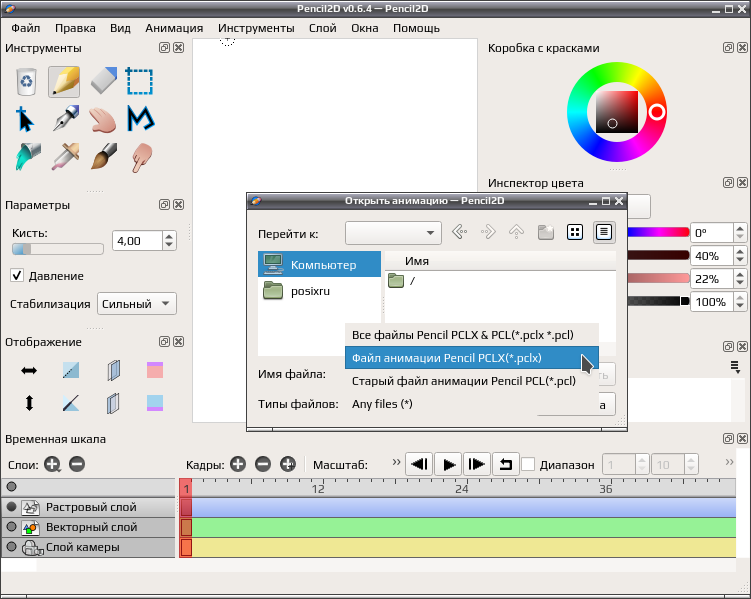Toggle visibility of Векторный слой

(x=11, y=527)
